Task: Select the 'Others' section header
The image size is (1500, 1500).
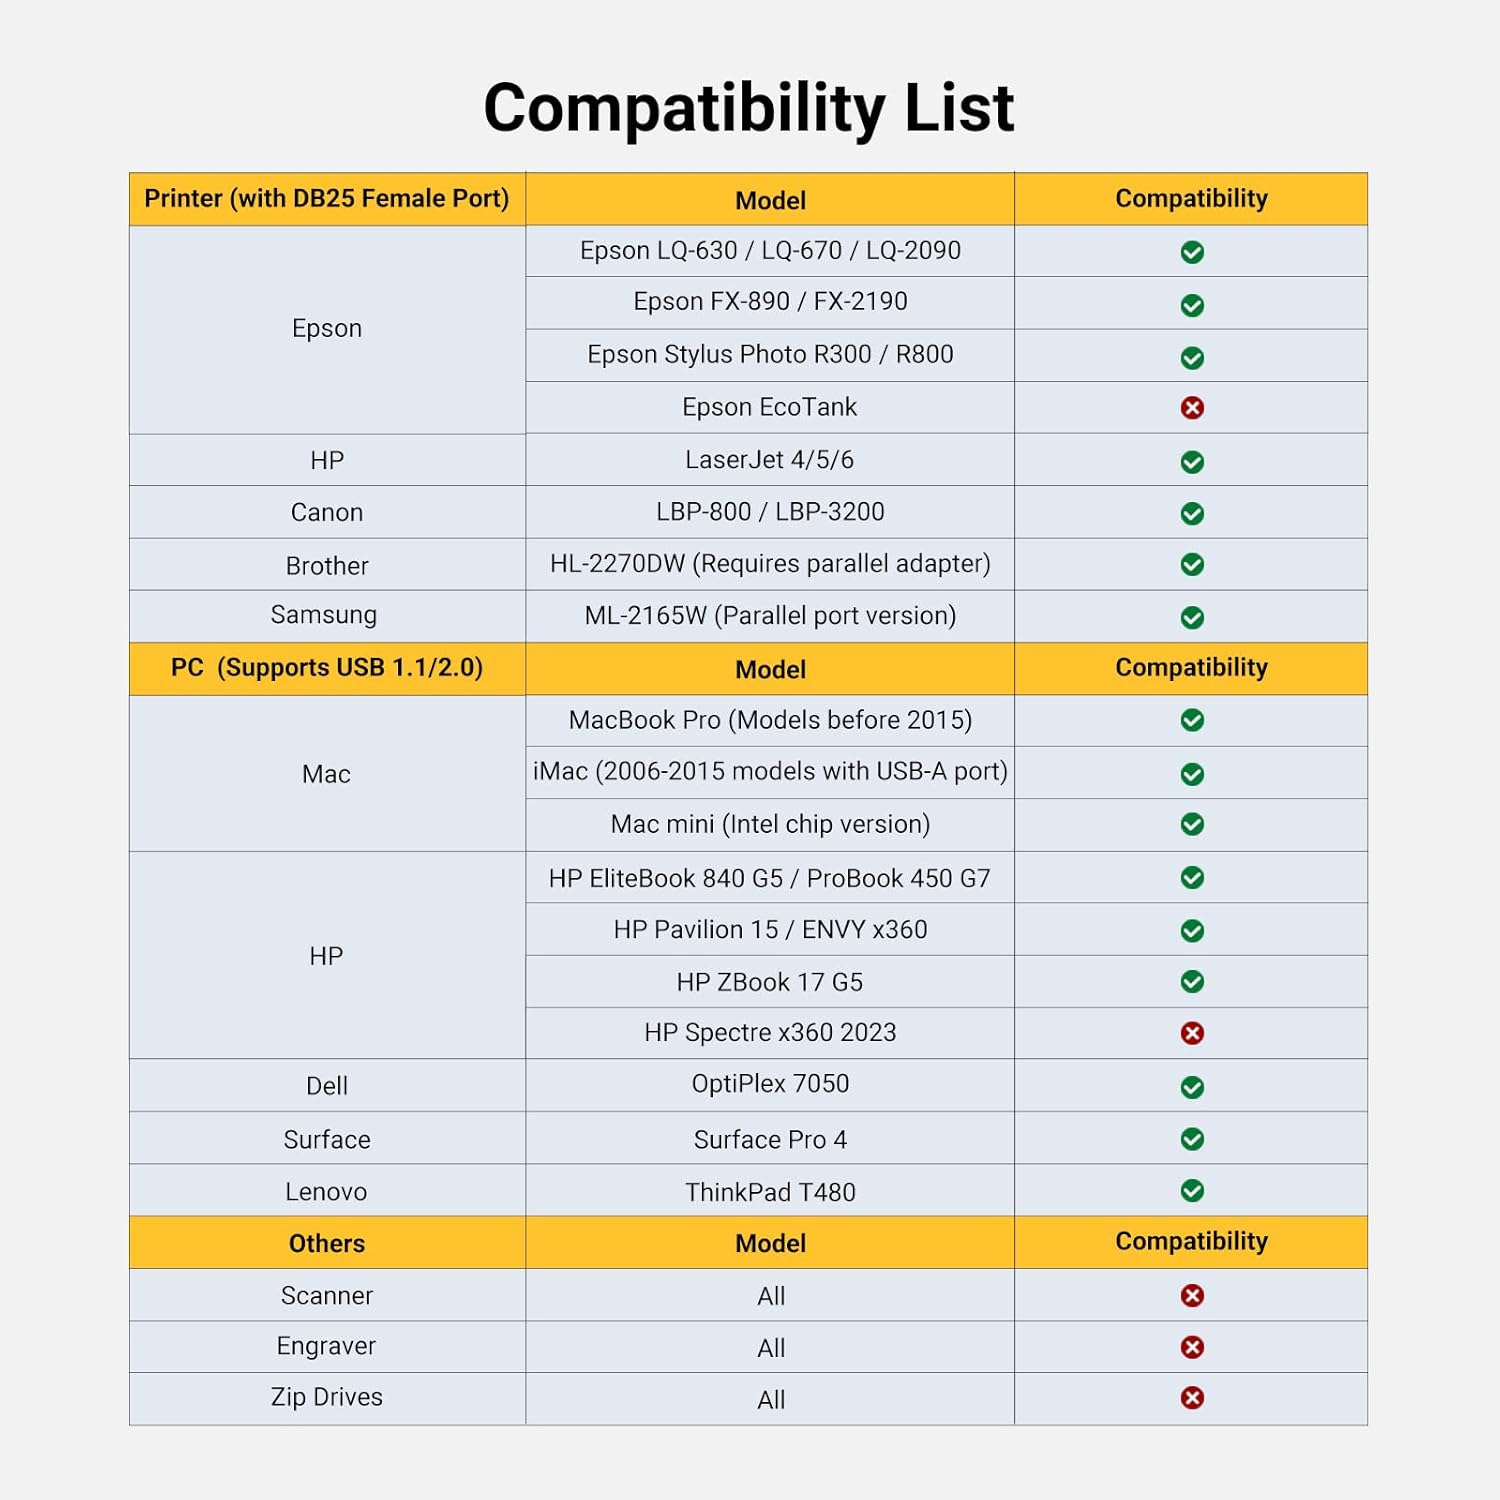Action: pyautogui.click(x=327, y=1243)
